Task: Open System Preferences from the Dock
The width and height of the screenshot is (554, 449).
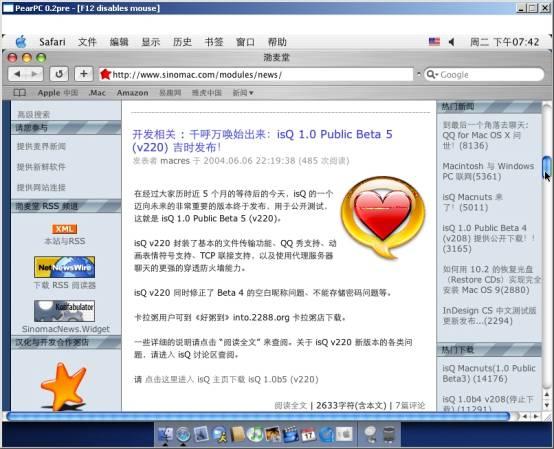Action: tap(344, 434)
